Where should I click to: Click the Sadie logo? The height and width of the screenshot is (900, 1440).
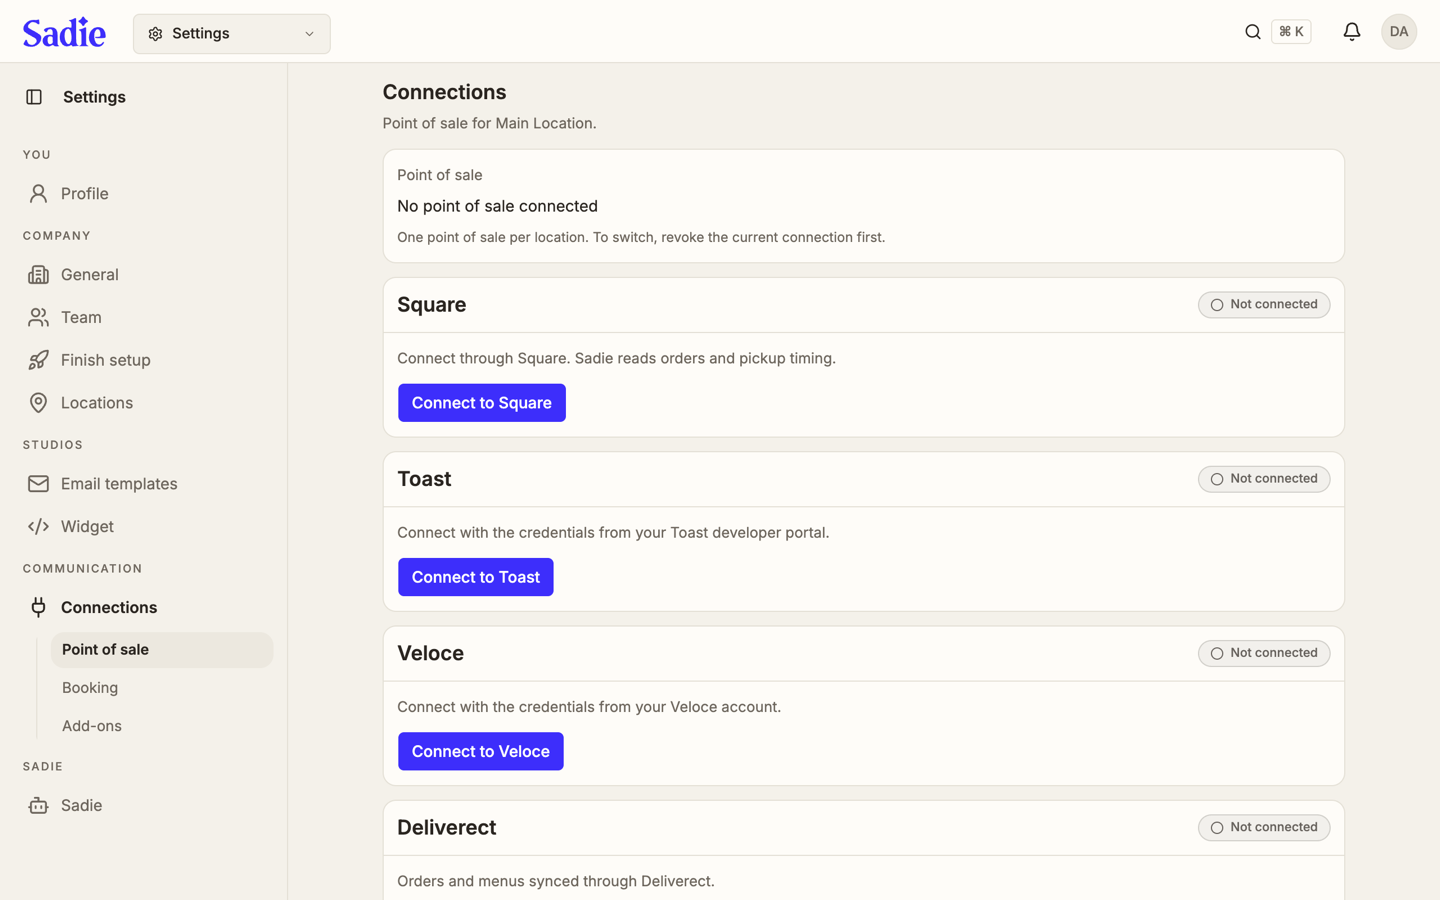coord(64,33)
